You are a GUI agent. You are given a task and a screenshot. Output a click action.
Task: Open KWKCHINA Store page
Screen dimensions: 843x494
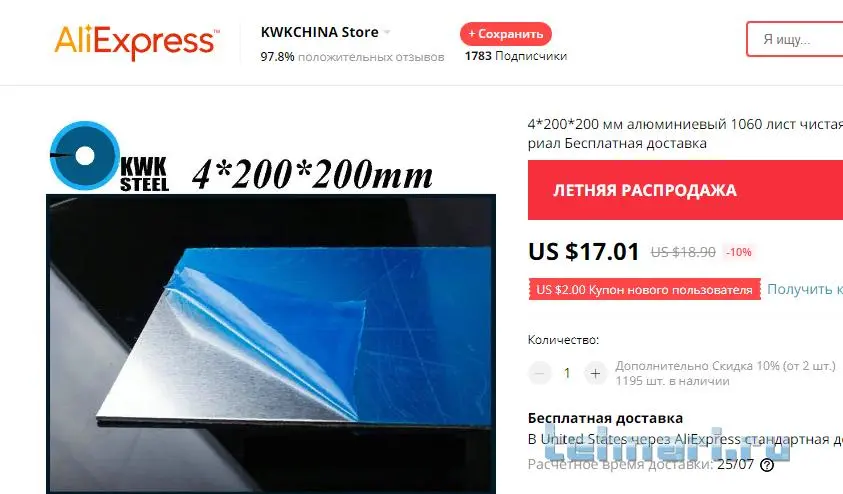(x=319, y=32)
